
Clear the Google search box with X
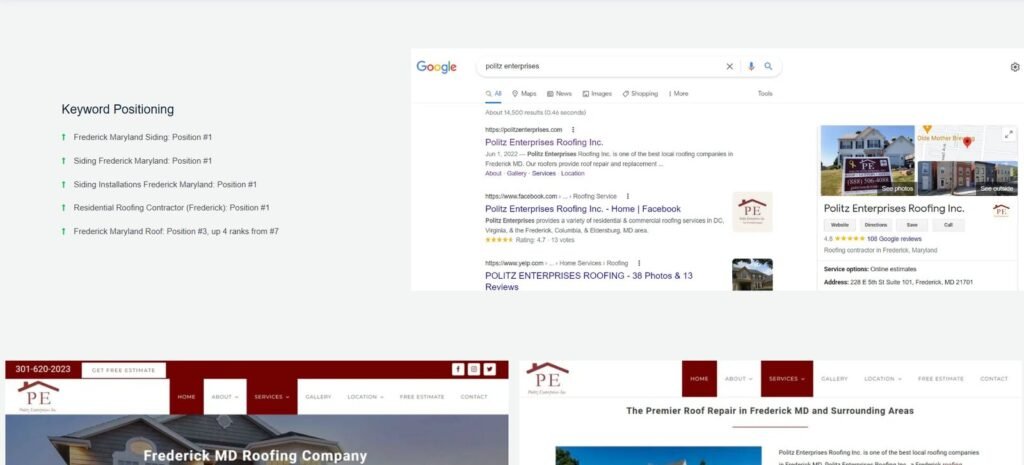click(729, 66)
